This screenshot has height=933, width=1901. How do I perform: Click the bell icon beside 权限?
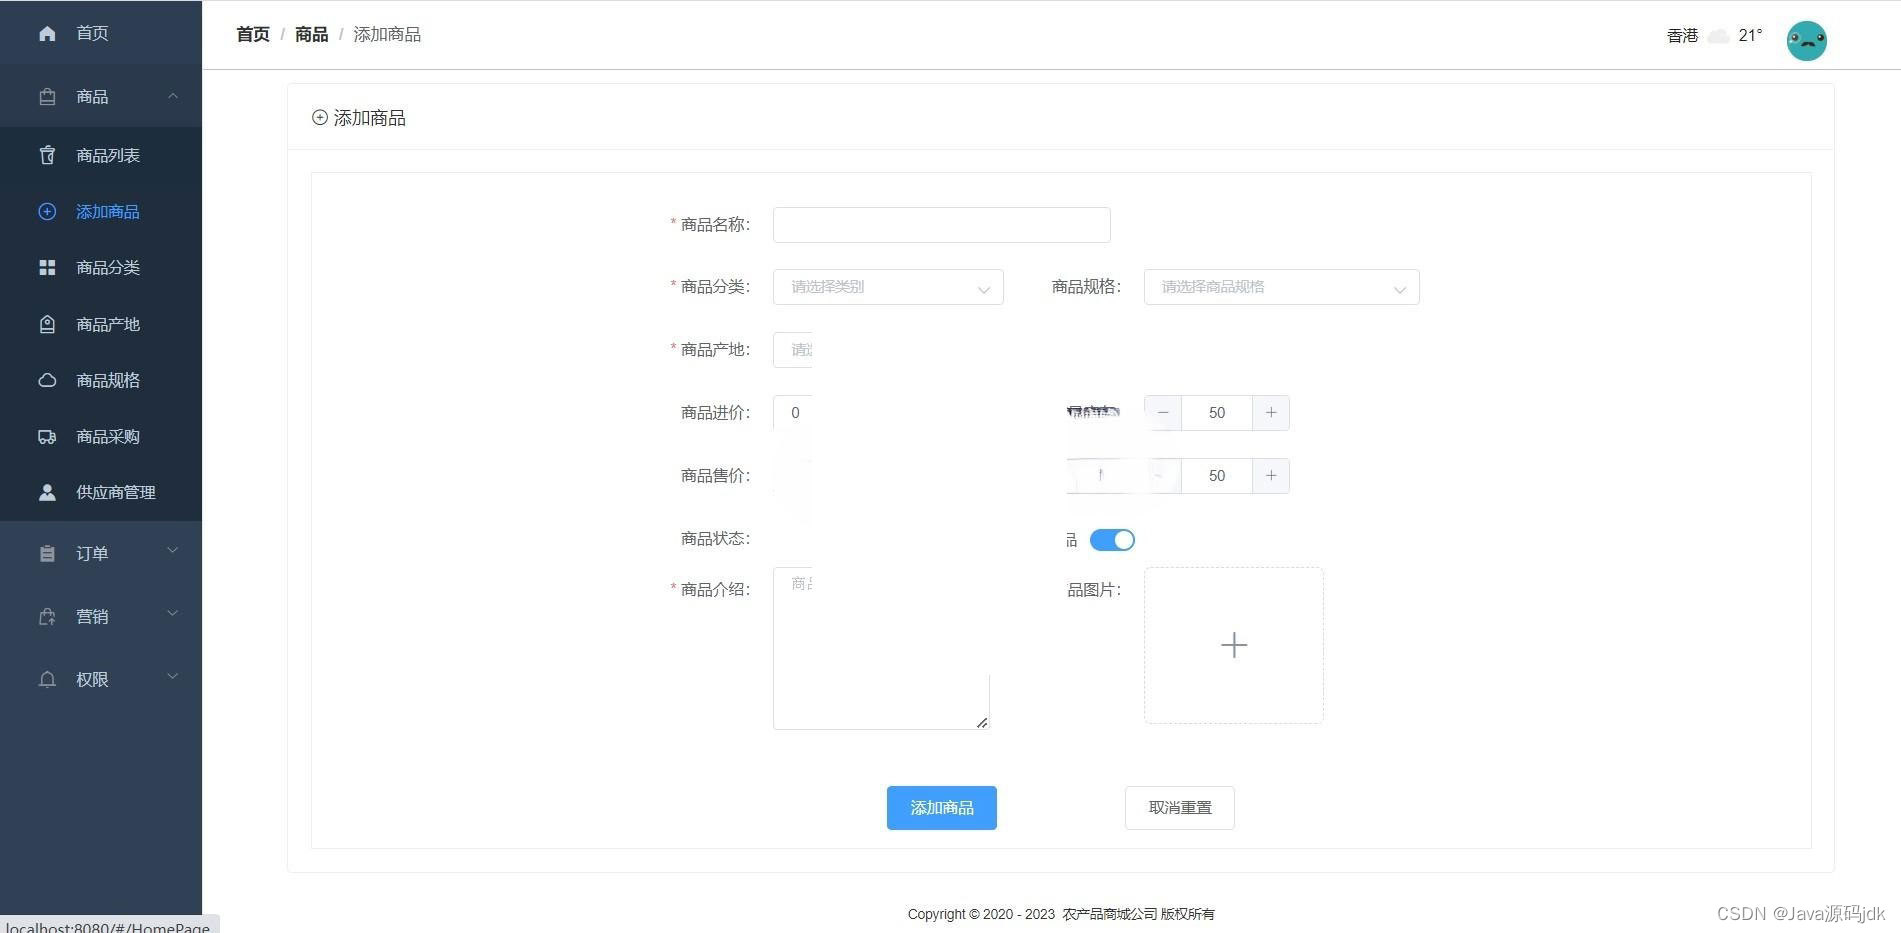click(47, 680)
